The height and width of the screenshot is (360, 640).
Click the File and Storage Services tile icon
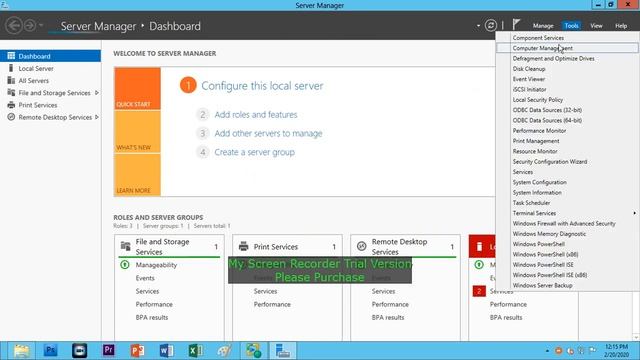pos(125,246)
